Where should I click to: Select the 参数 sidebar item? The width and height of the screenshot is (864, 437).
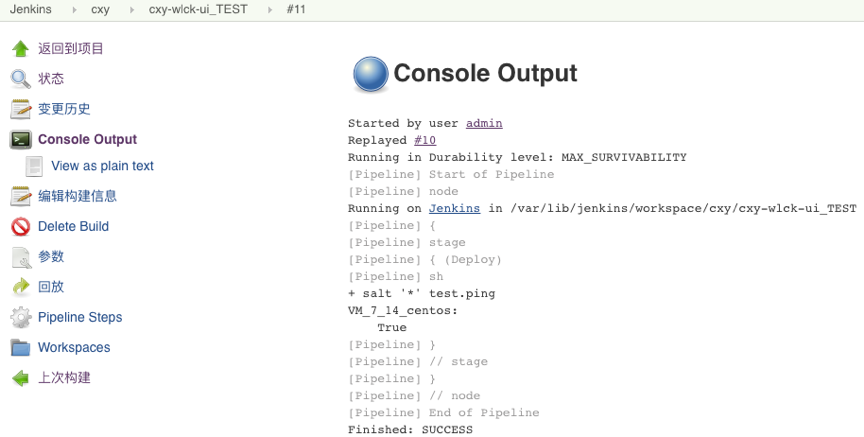pyautogui.click(x=51, y=257)
